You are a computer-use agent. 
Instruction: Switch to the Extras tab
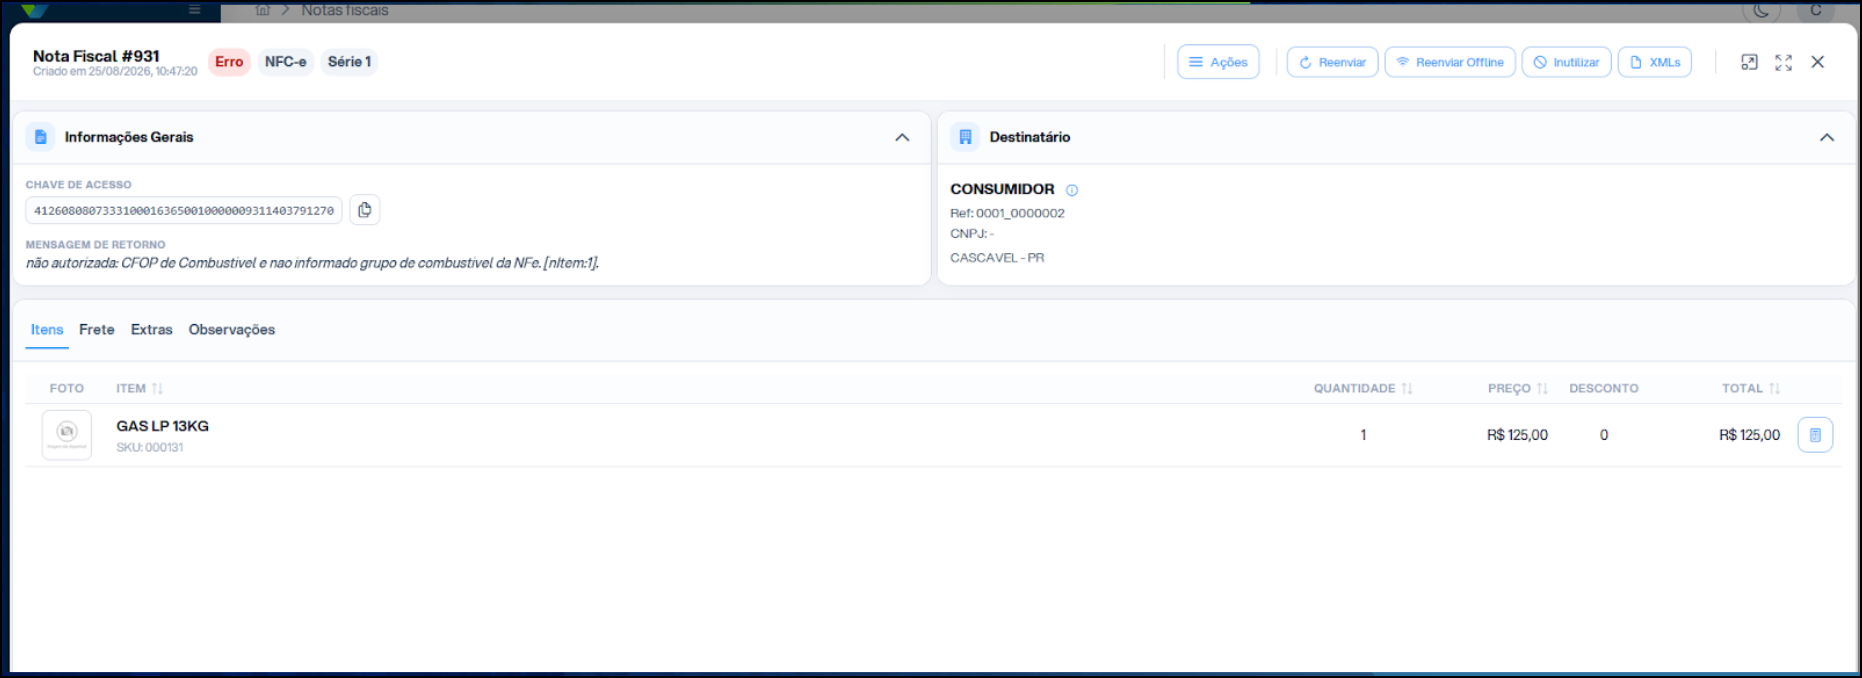tap(152, 330)
